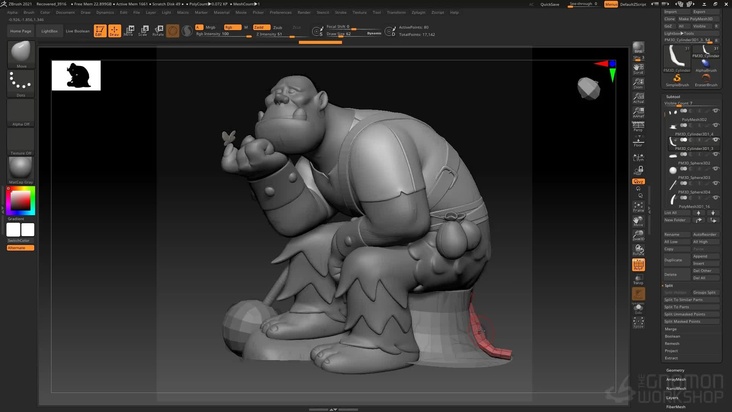Open the Dots stroke selector
This screenshot has height=412, width=732.
coord(21,84)
